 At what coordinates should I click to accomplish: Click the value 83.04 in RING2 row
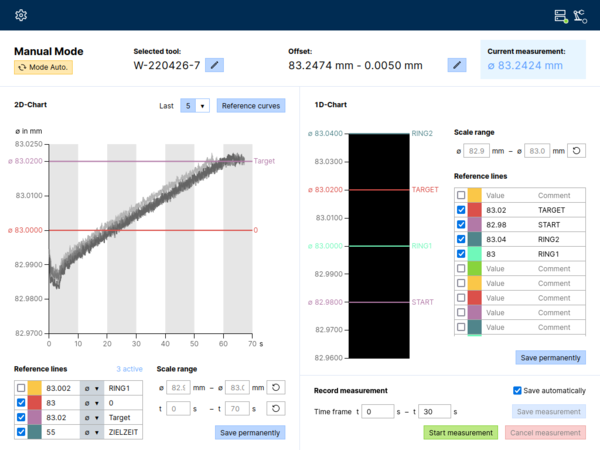(496, 239)
